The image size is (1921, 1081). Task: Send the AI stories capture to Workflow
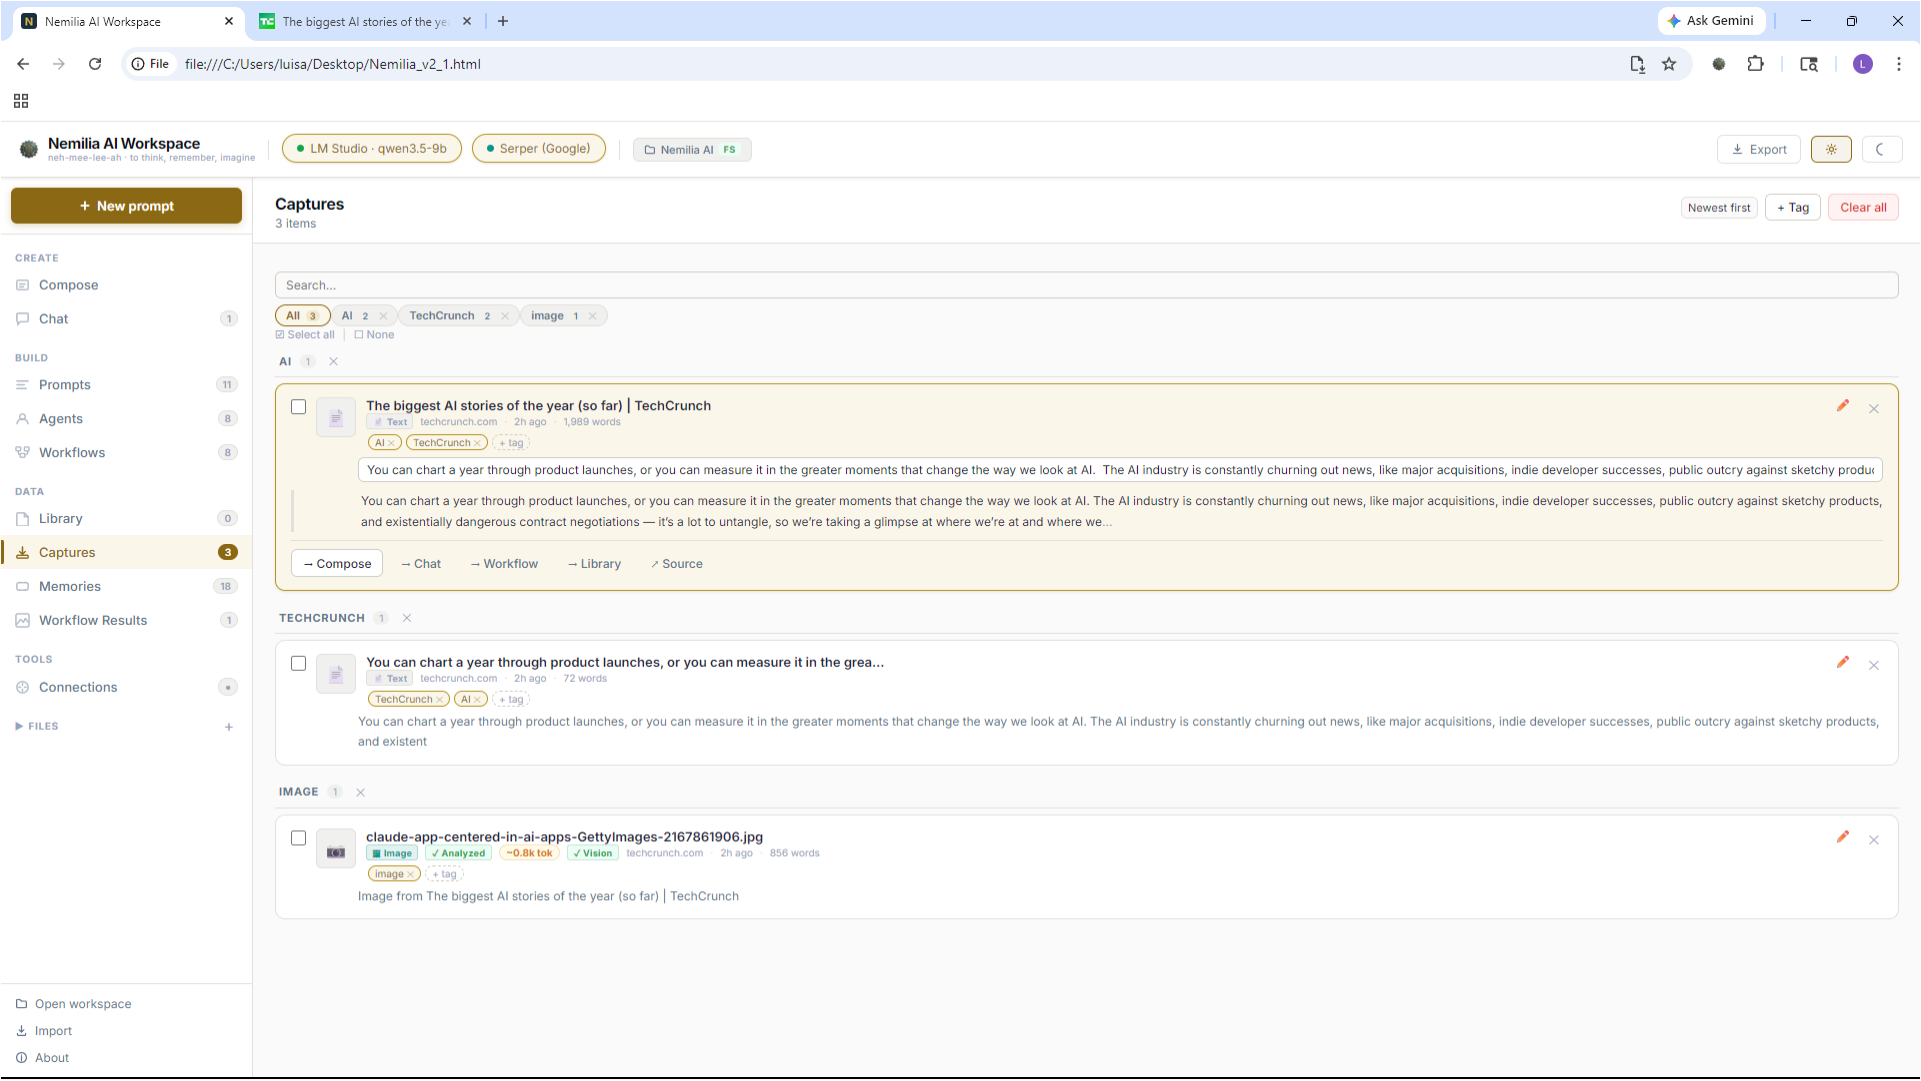point(503,563)
